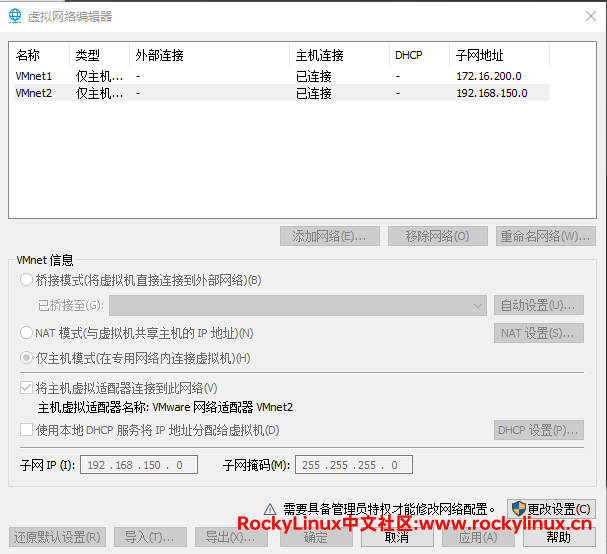Click the 移除网络 button

(437, 236)
